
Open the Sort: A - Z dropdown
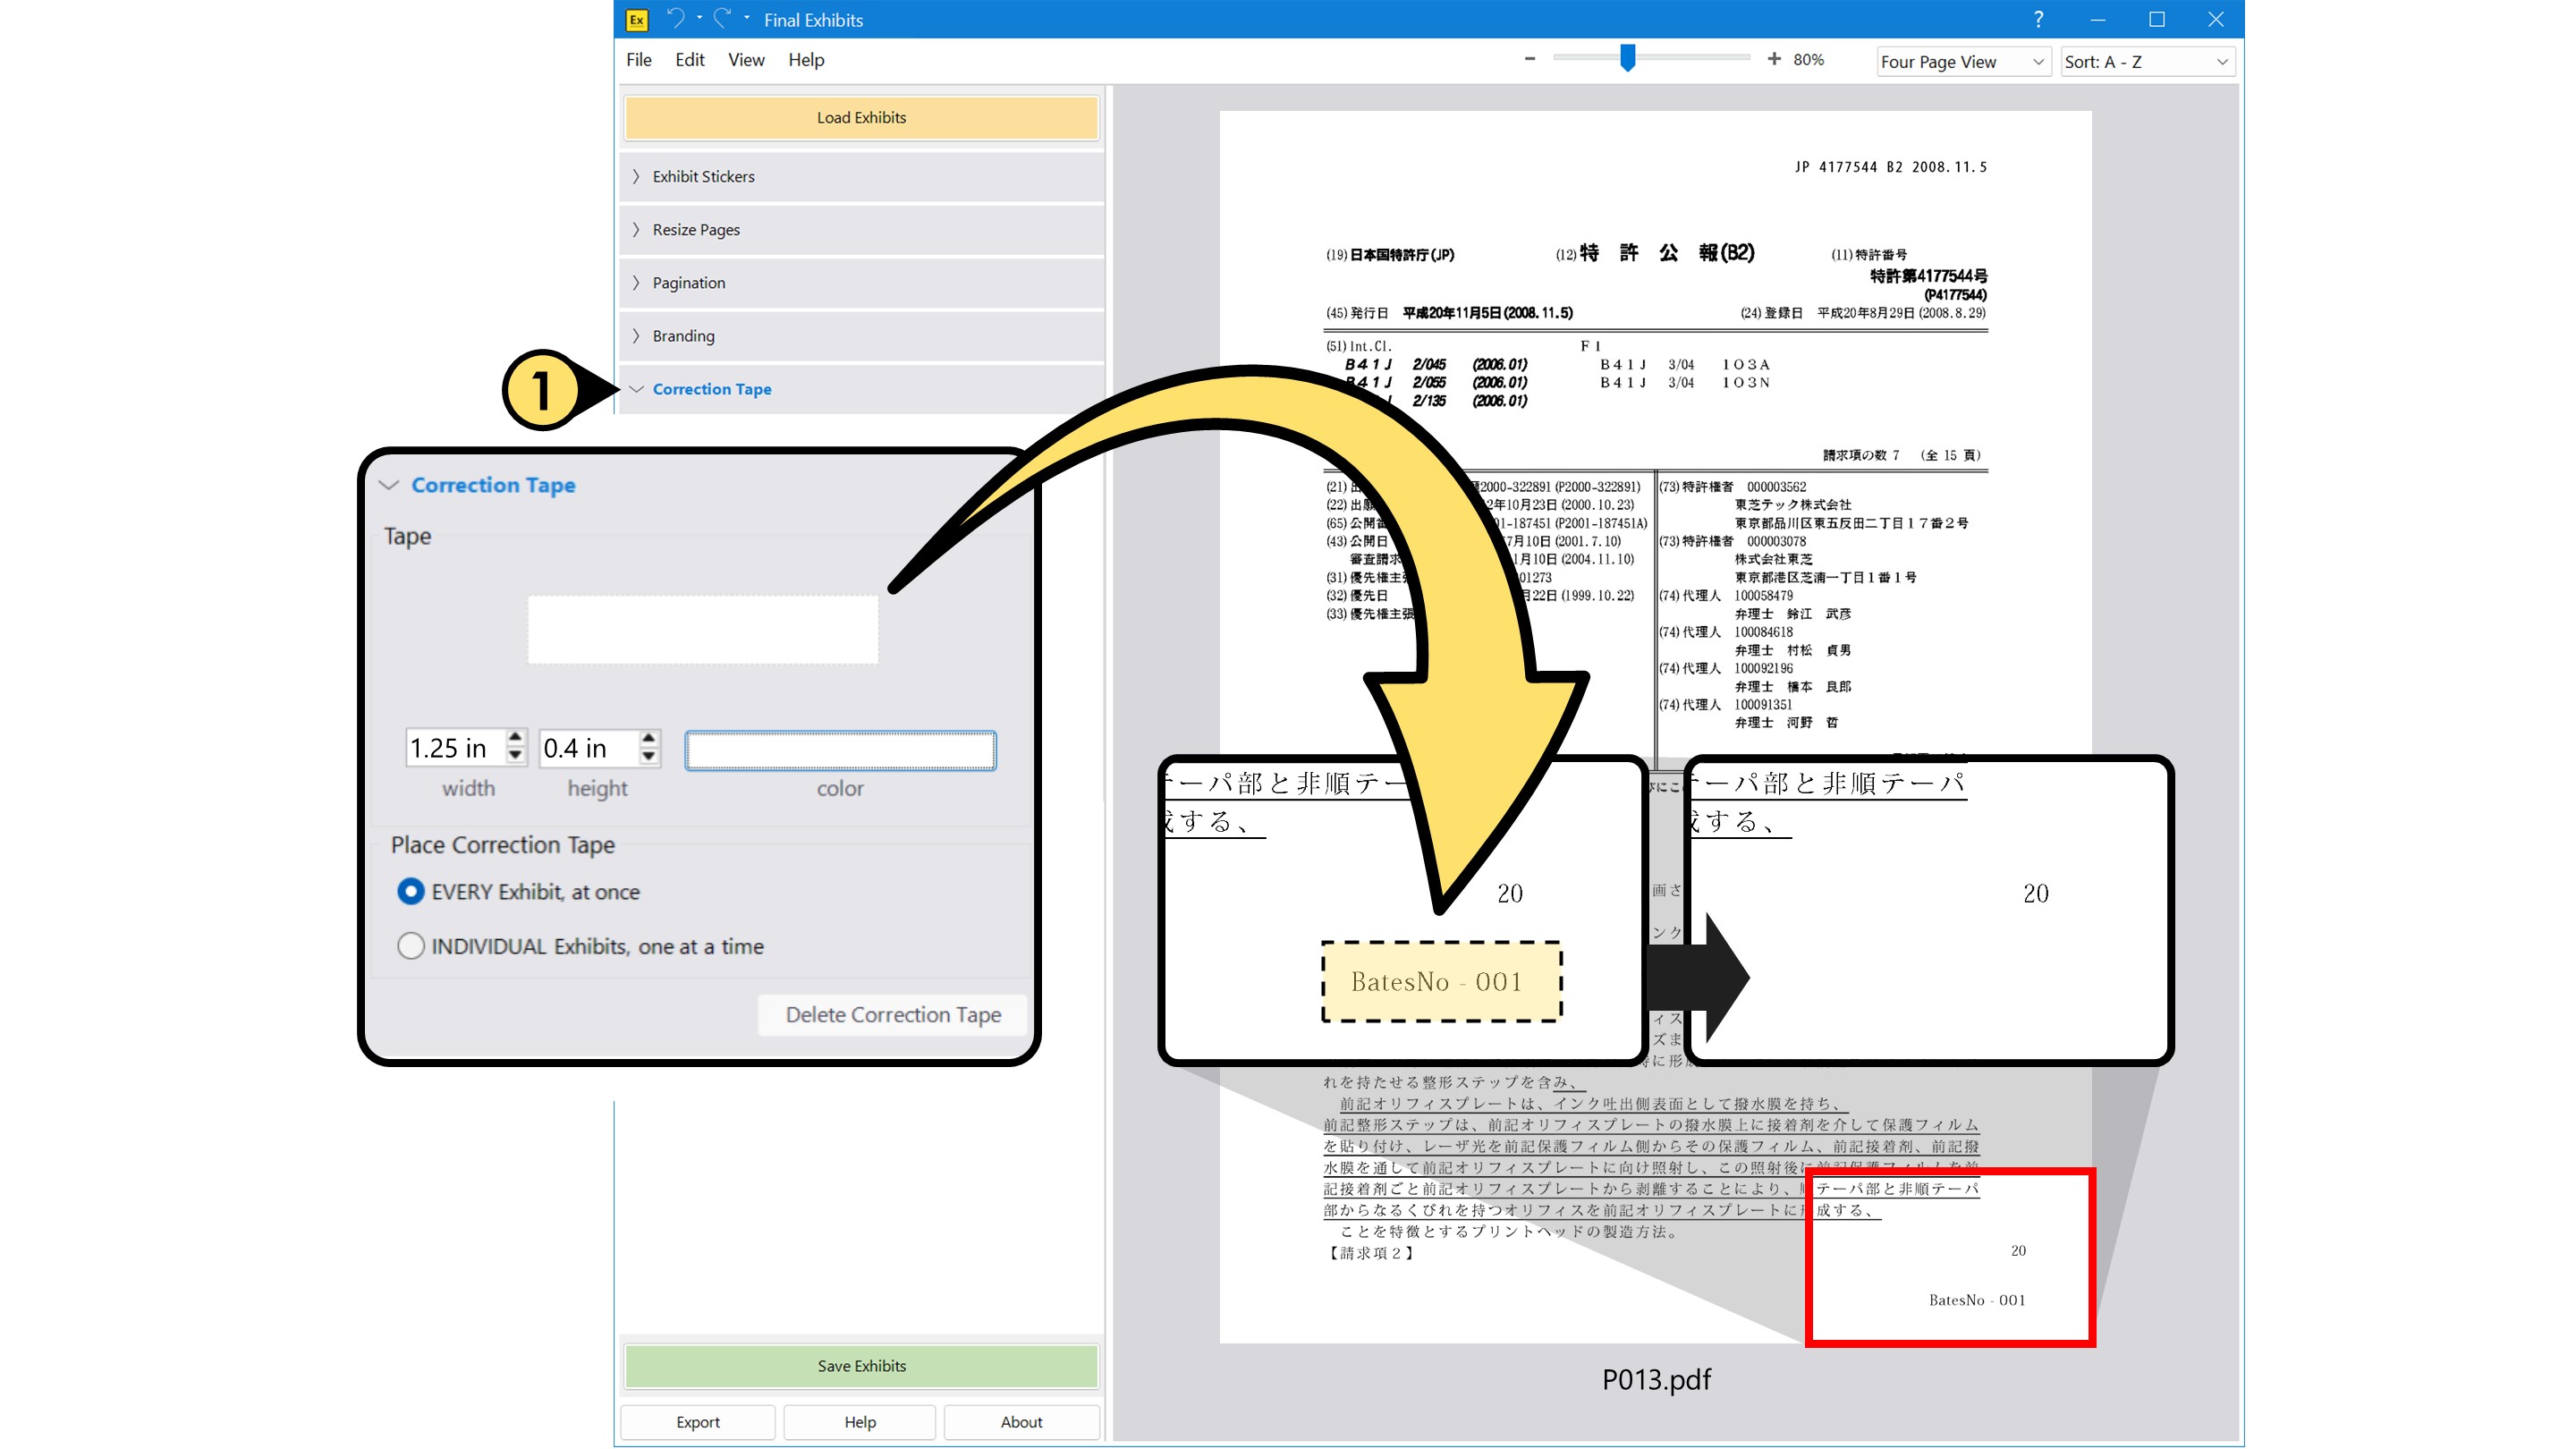coord(2146,62)
